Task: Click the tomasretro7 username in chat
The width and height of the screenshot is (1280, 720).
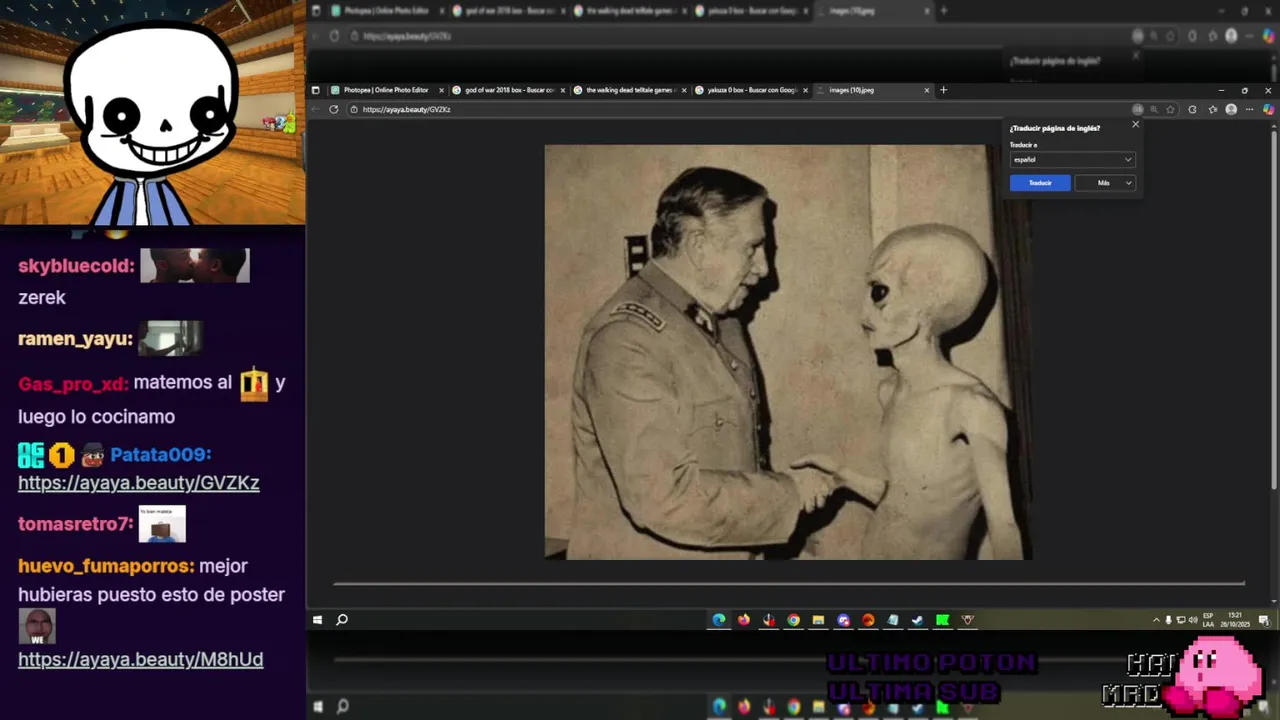Action: point(75,524)
